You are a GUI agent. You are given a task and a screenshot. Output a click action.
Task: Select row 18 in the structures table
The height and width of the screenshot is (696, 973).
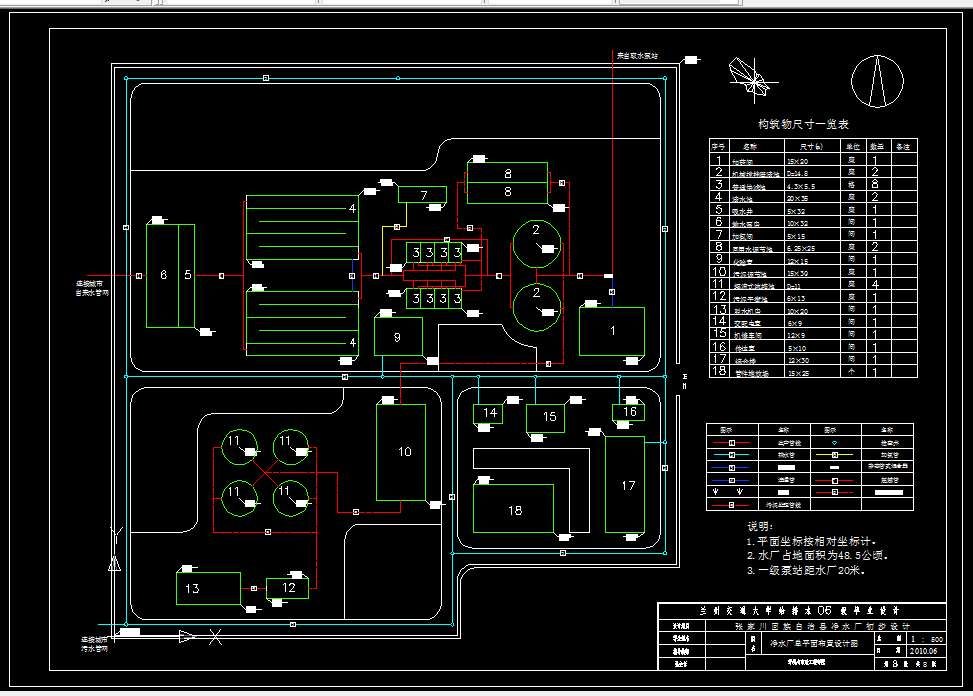813,372
